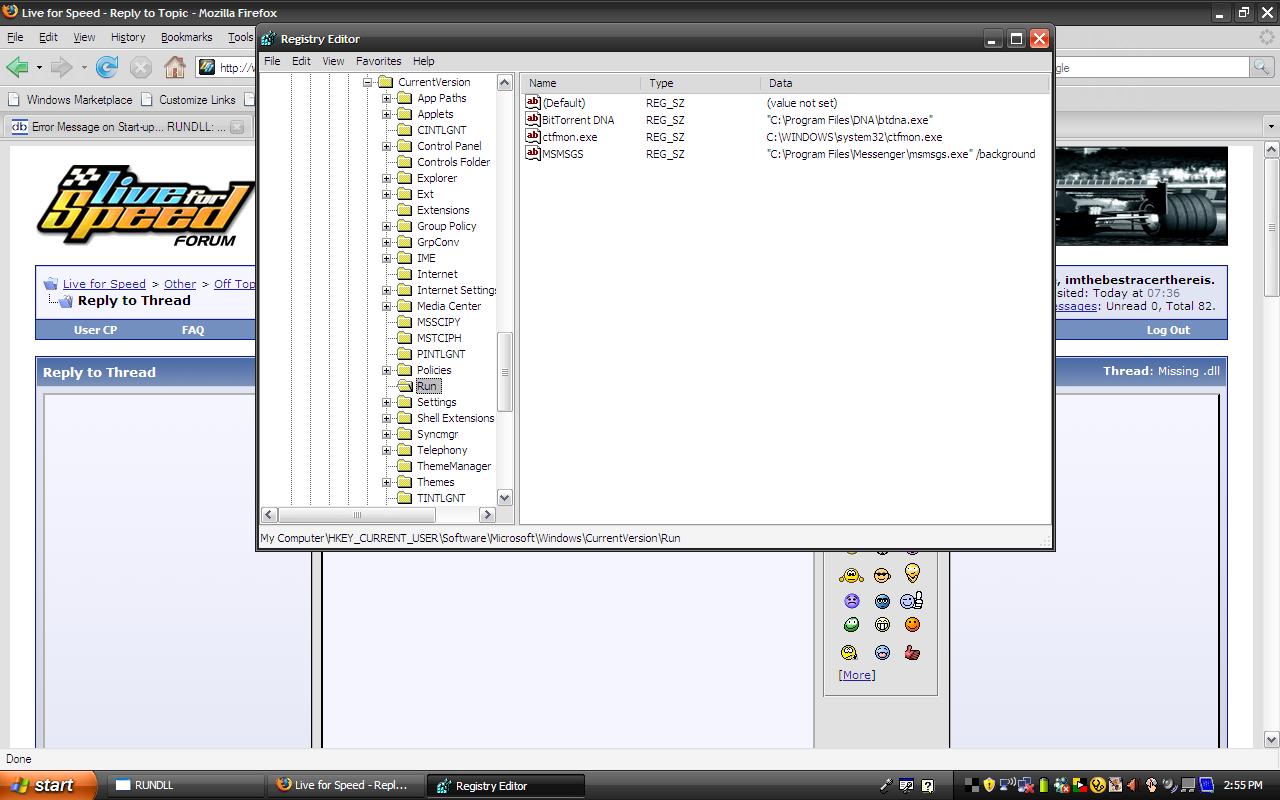This screenshot has height=800, width=1280.
Task: Expand the Policies registry key
Action: (386, 370)
